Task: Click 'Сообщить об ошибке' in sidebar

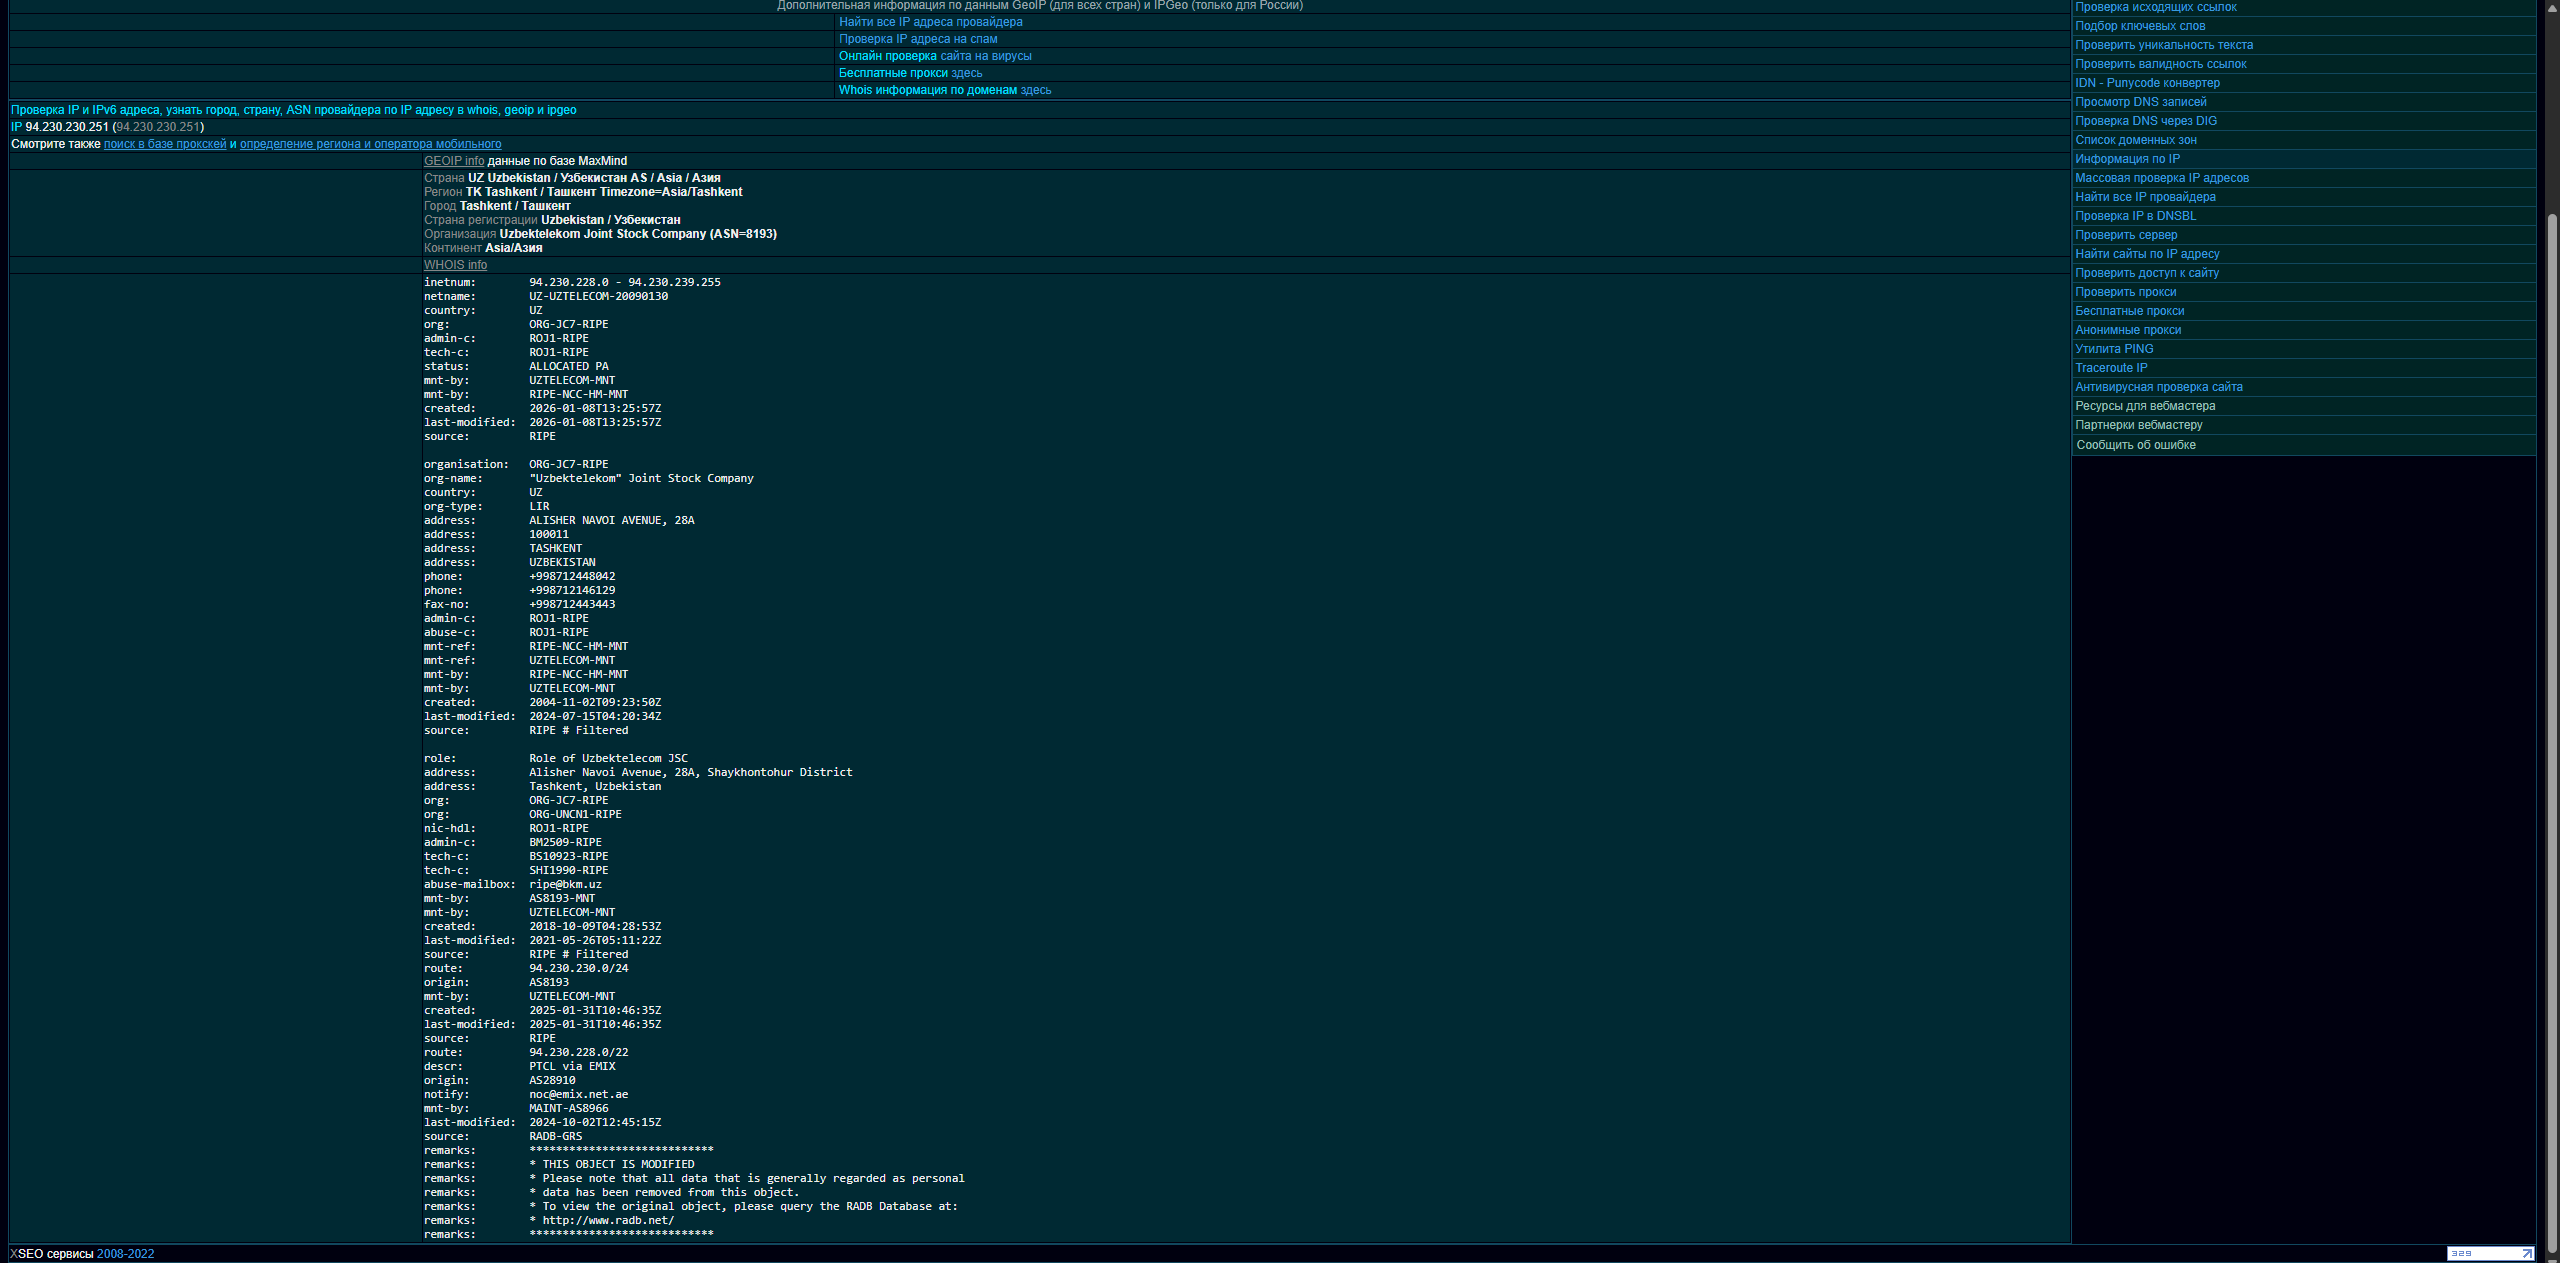Action: (2135, 445)
